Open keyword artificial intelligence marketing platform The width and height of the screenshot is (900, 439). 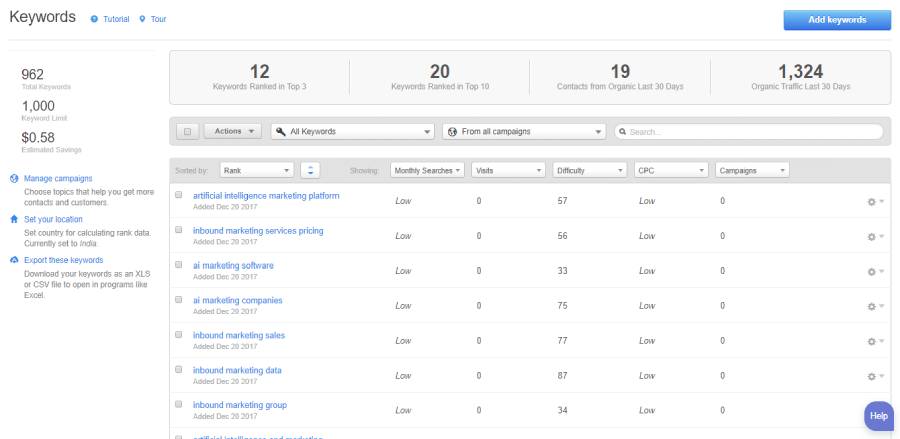(266, 196)
